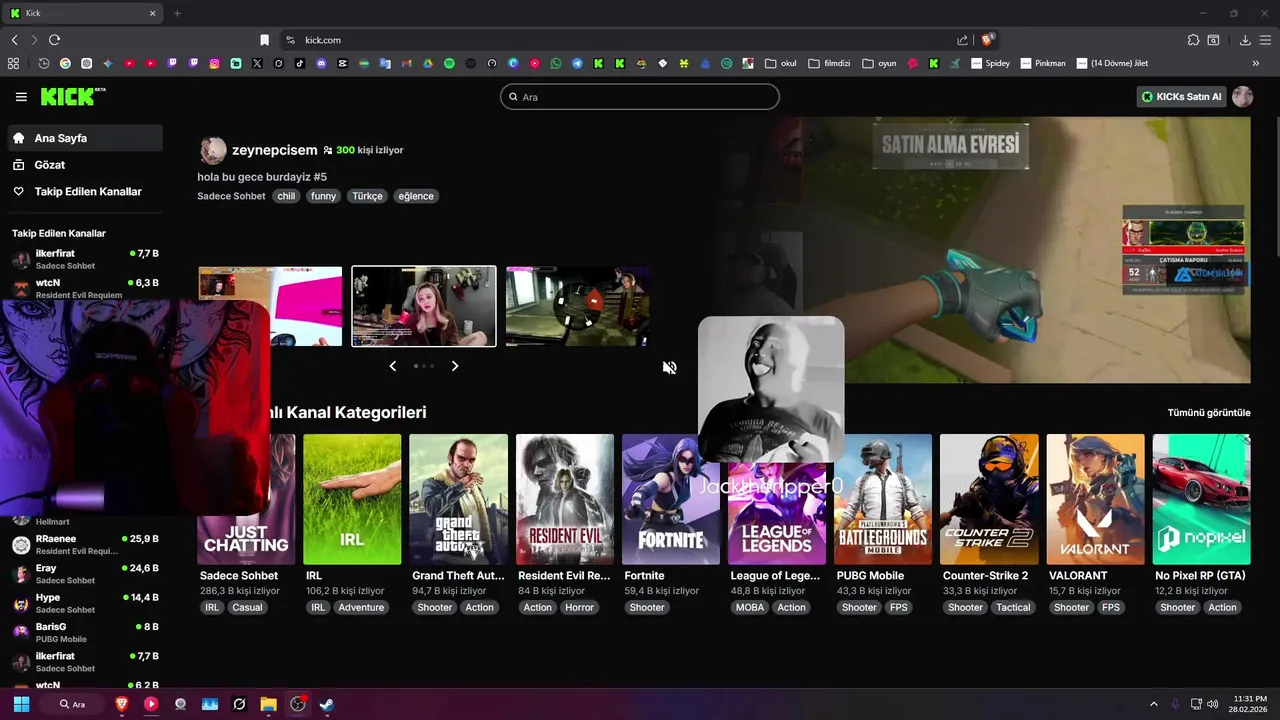
Task: Open the Grand Theft Auto category card
Action: point(458,499)
